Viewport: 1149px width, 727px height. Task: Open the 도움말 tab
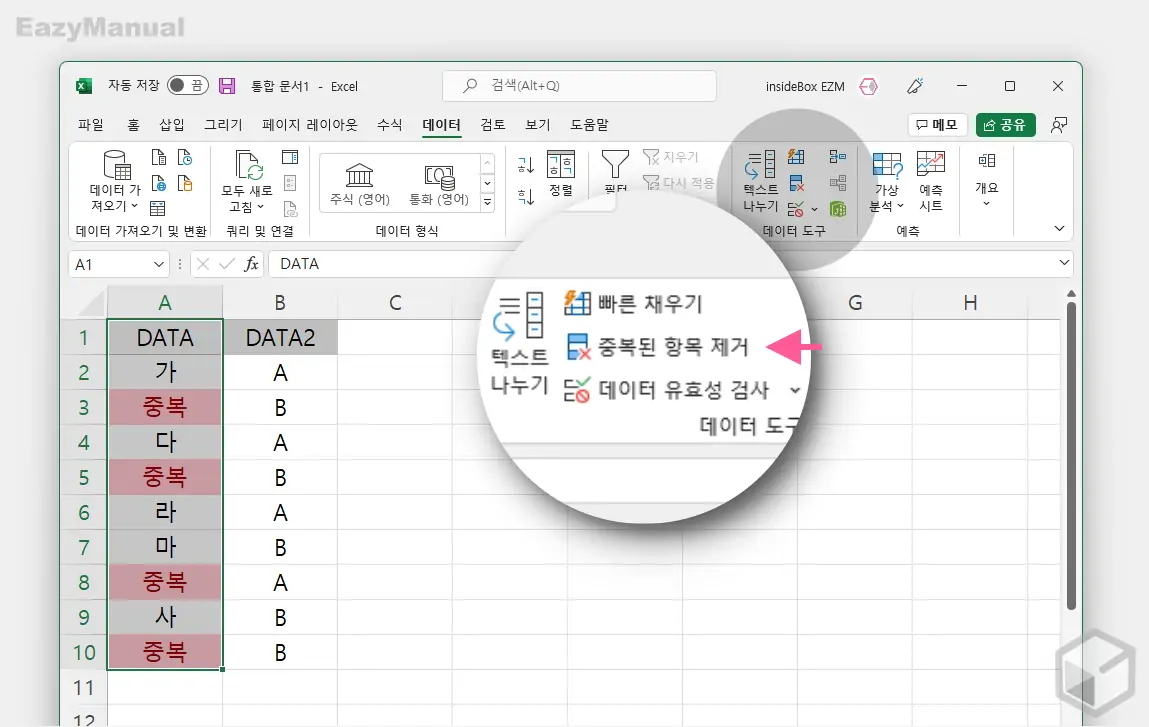(x=590, y=125)
